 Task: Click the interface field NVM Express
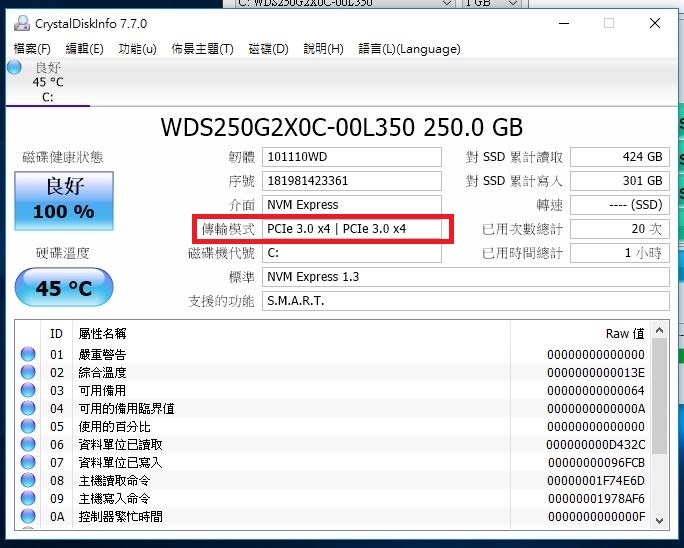352,205
